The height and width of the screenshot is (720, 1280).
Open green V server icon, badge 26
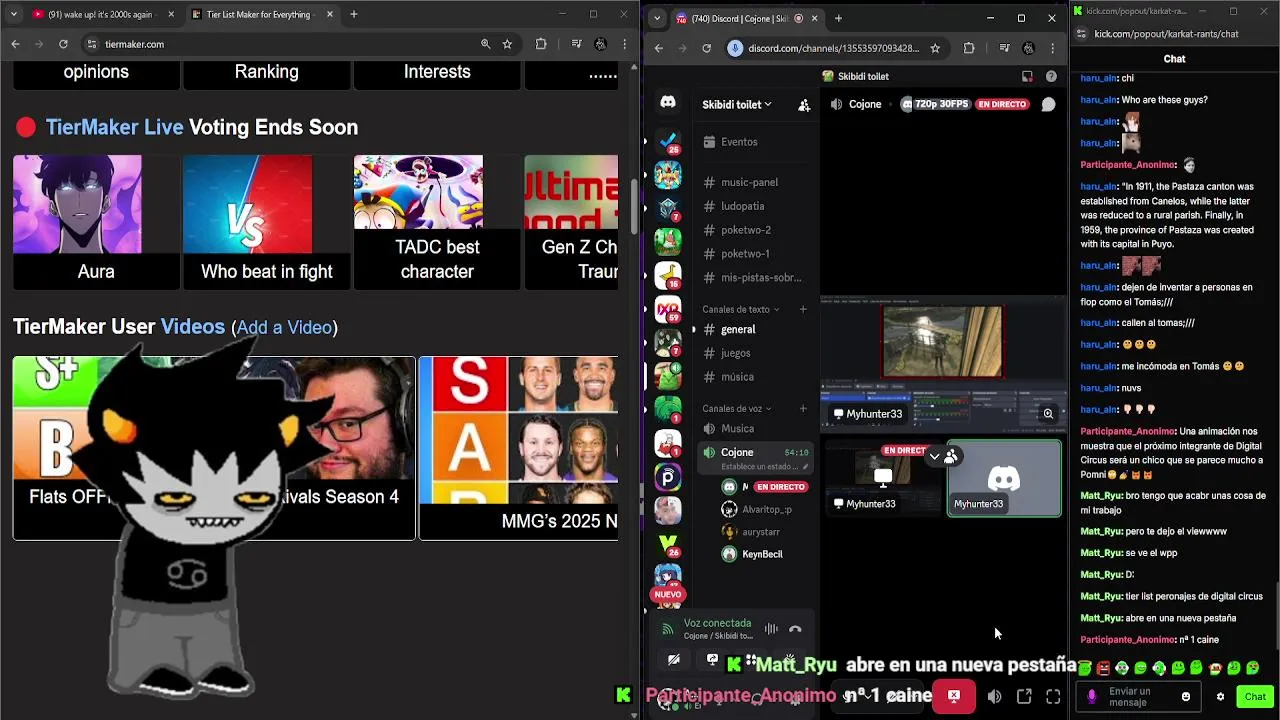pyautogui.click(x=668, y=543)
